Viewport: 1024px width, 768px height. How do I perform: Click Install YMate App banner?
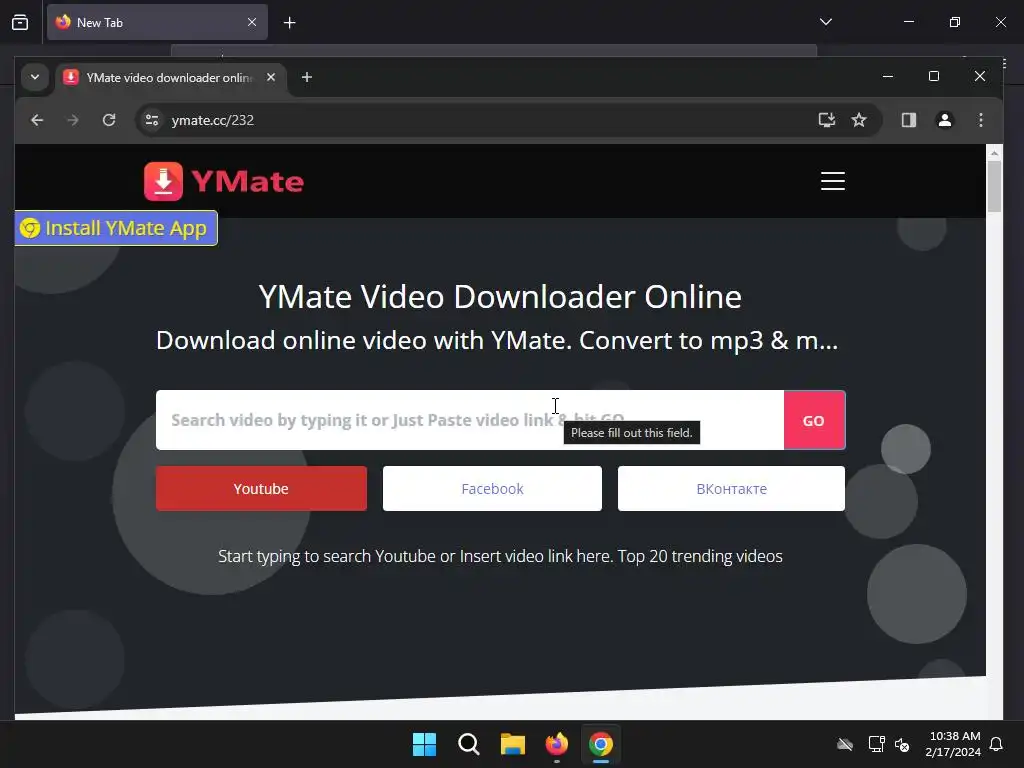click(x=116, y=228)
